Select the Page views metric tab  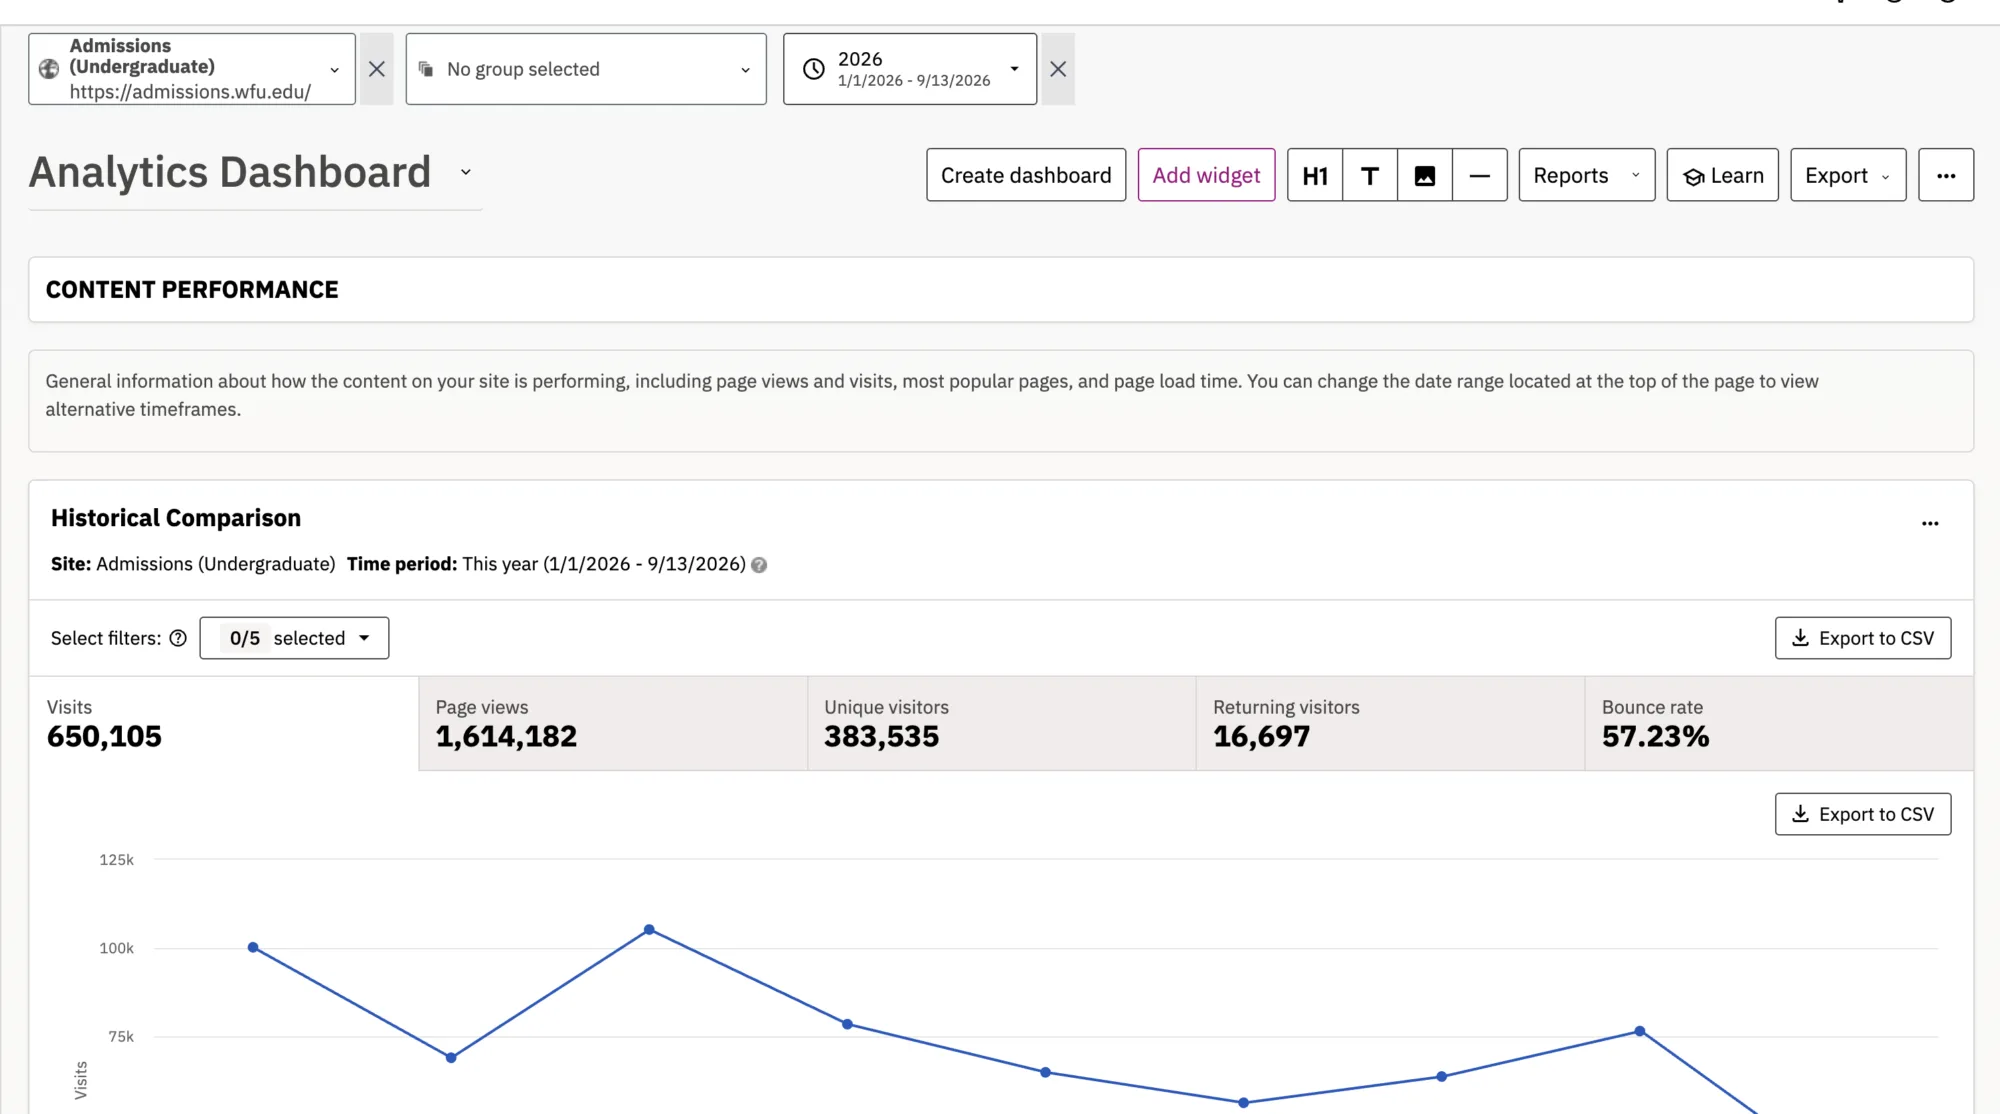(x=613, y=723)
